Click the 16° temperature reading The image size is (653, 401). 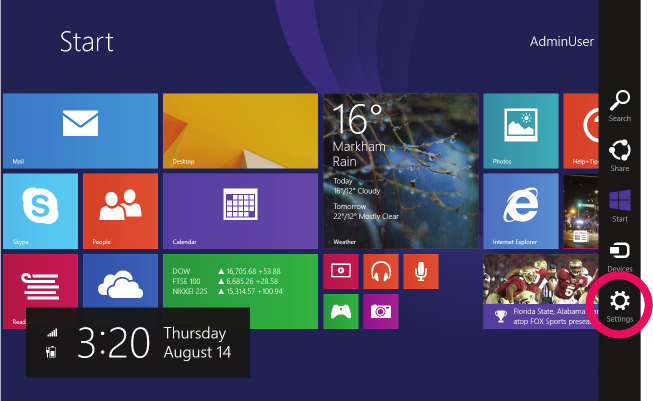[357, 120]
